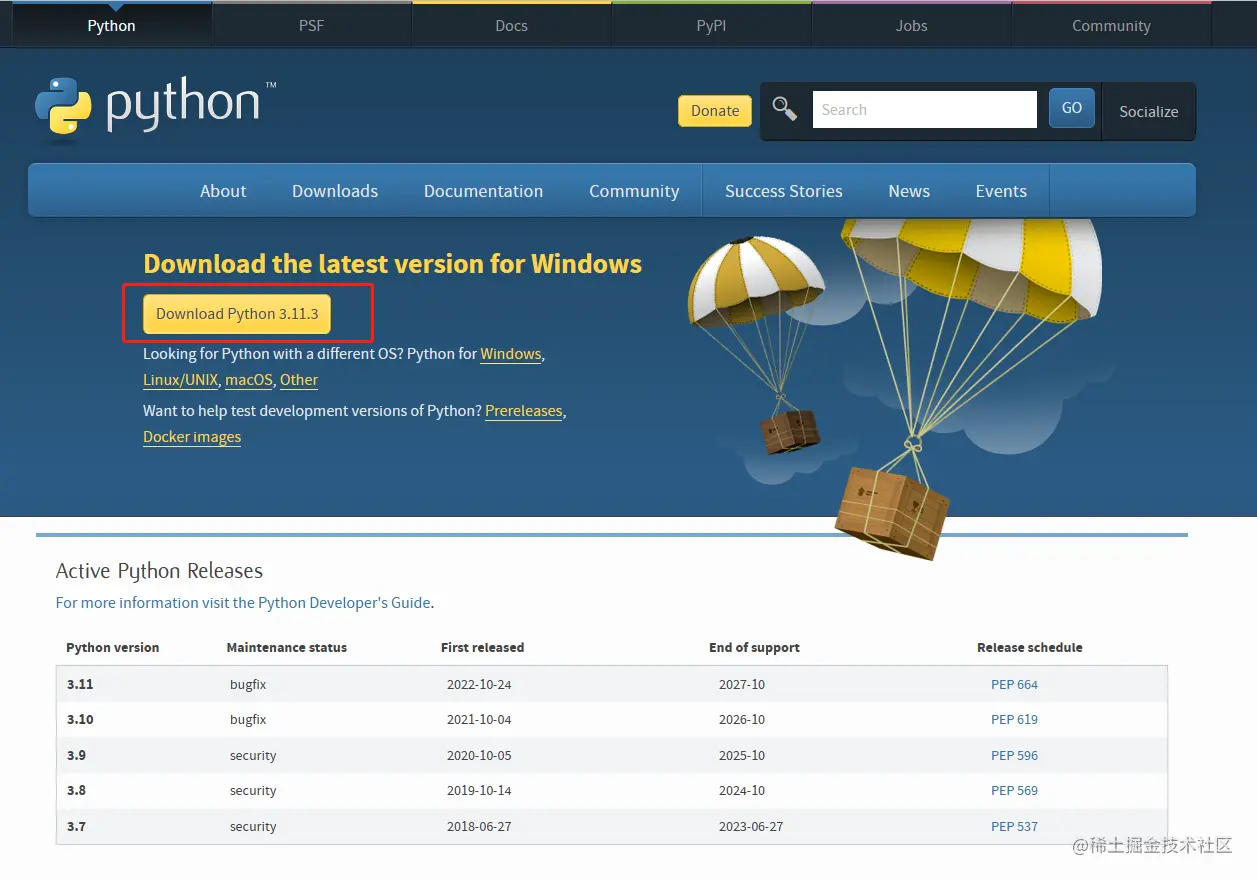Click the 2027-10 end of support
Viewport: 1257px width, 880px height.
tap(742, 685)
